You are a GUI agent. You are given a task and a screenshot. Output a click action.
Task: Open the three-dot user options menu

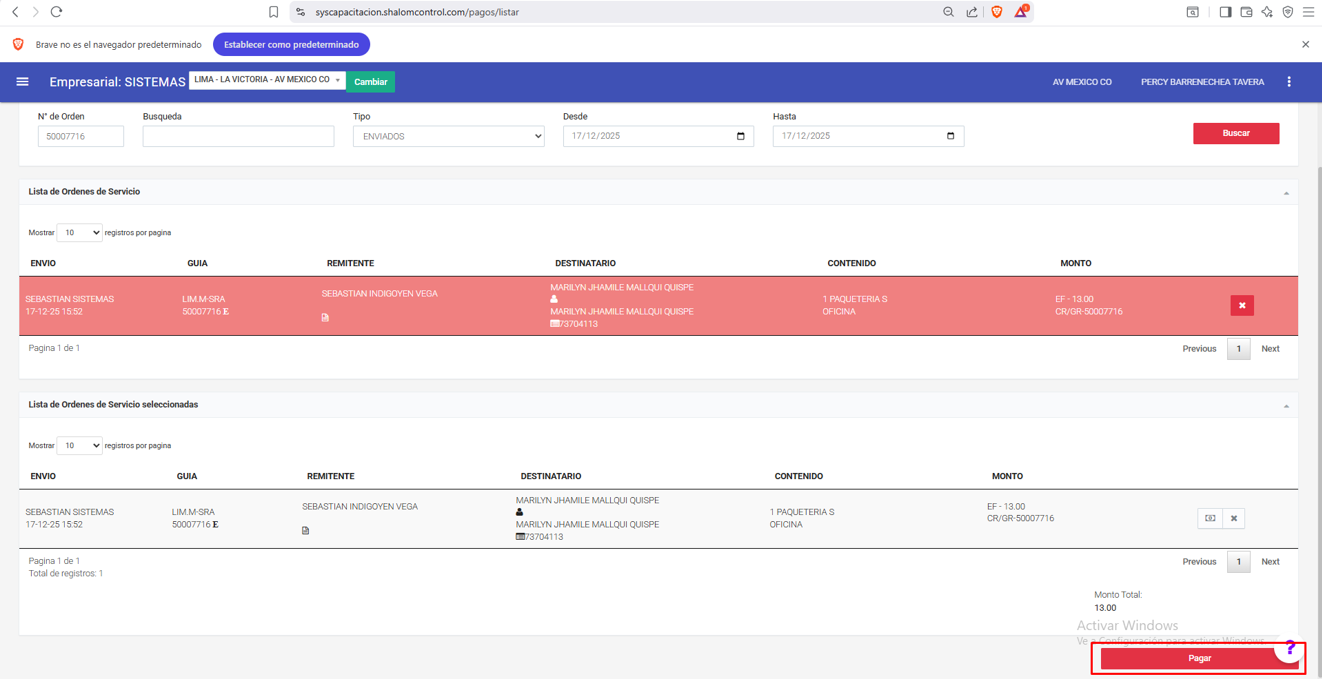pos(1288,82)
